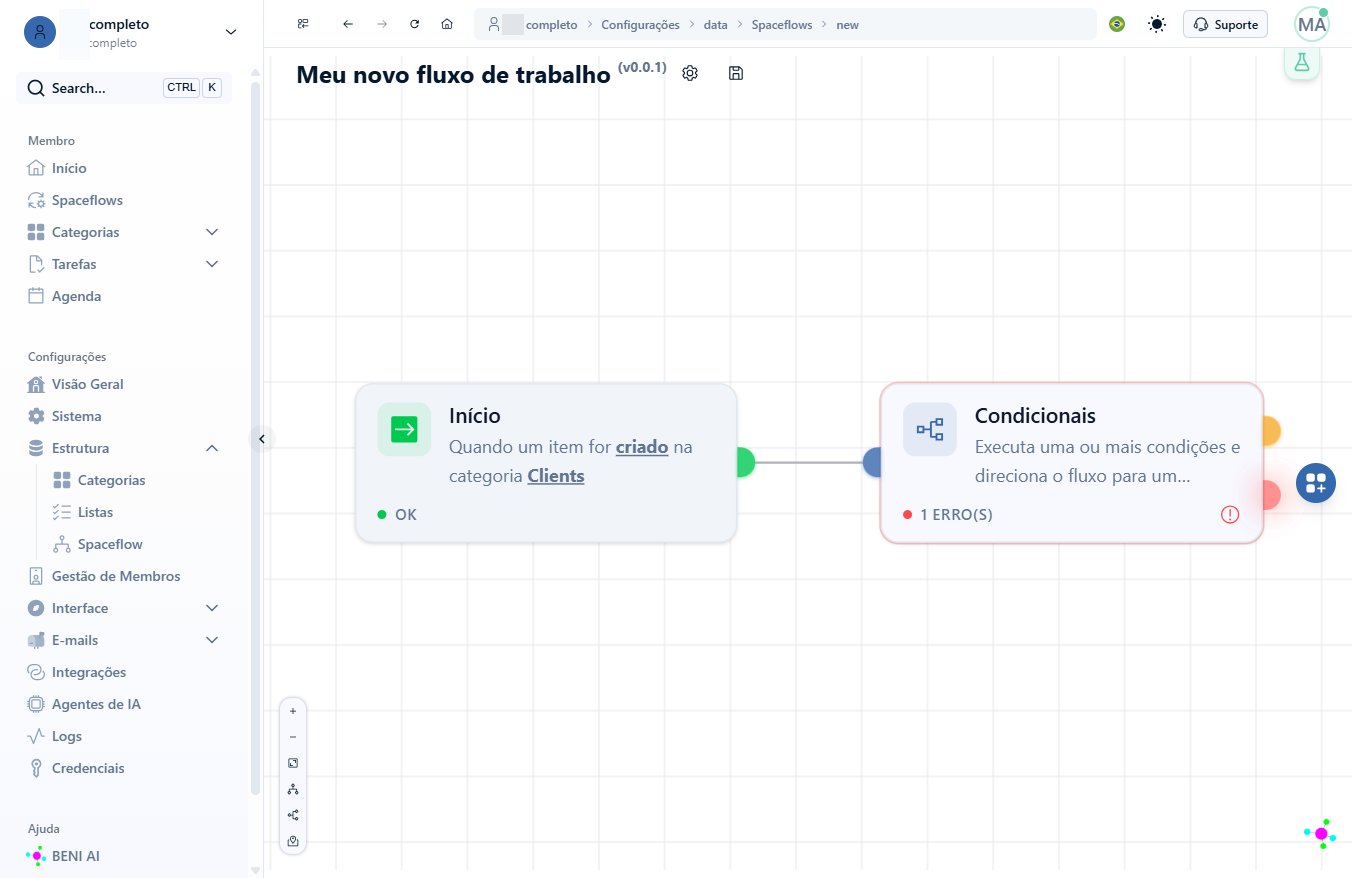The width and height of the screenshot is (1352, 878).
Task: Expand the Categorias member menu
Action: click(212, 232)
